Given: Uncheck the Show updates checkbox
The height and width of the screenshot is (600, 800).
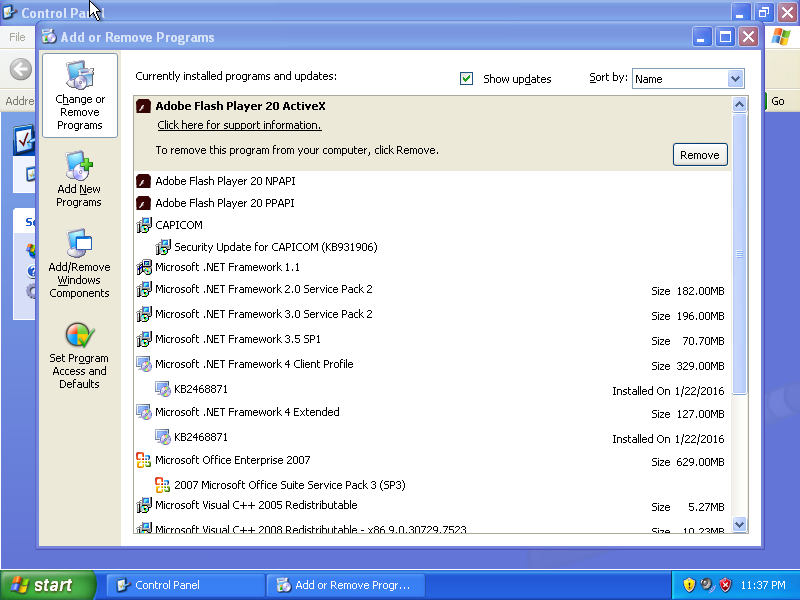Looking at the screenshot, I should pyautogui.click(x=465, y=78).
